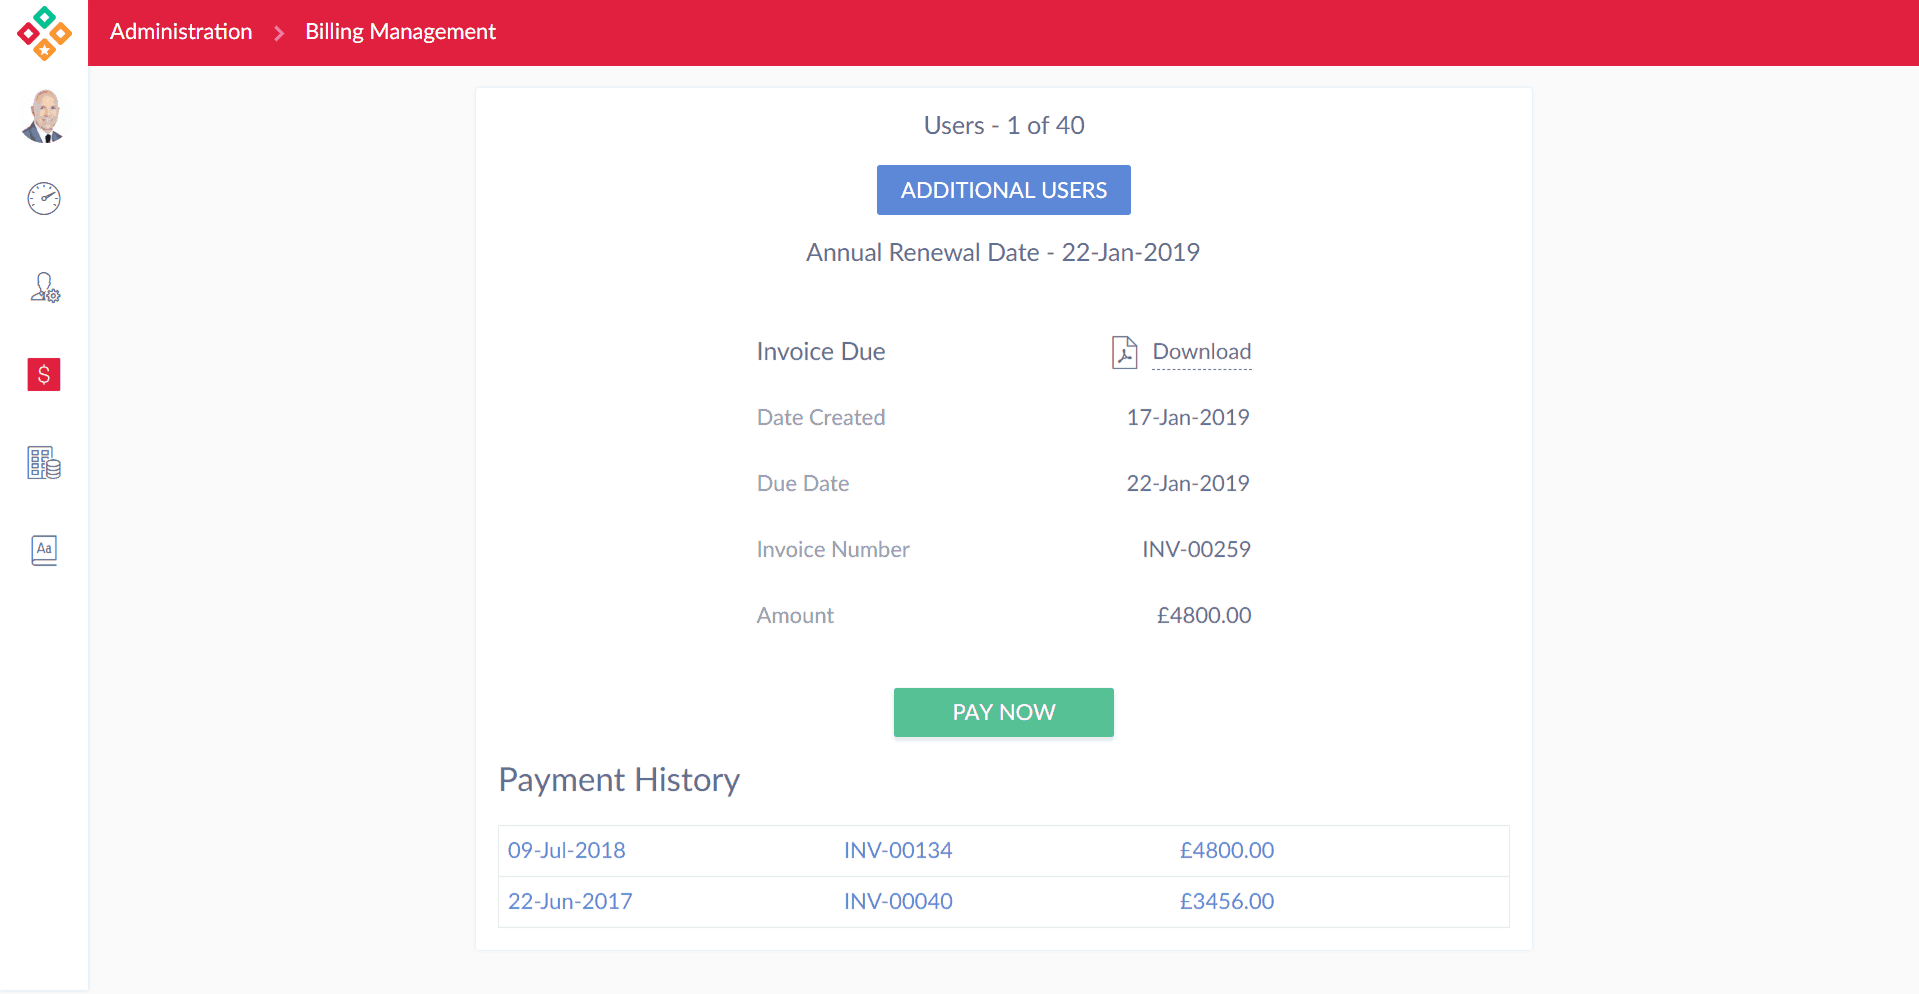Open the user profile avatar

(44, 117)
